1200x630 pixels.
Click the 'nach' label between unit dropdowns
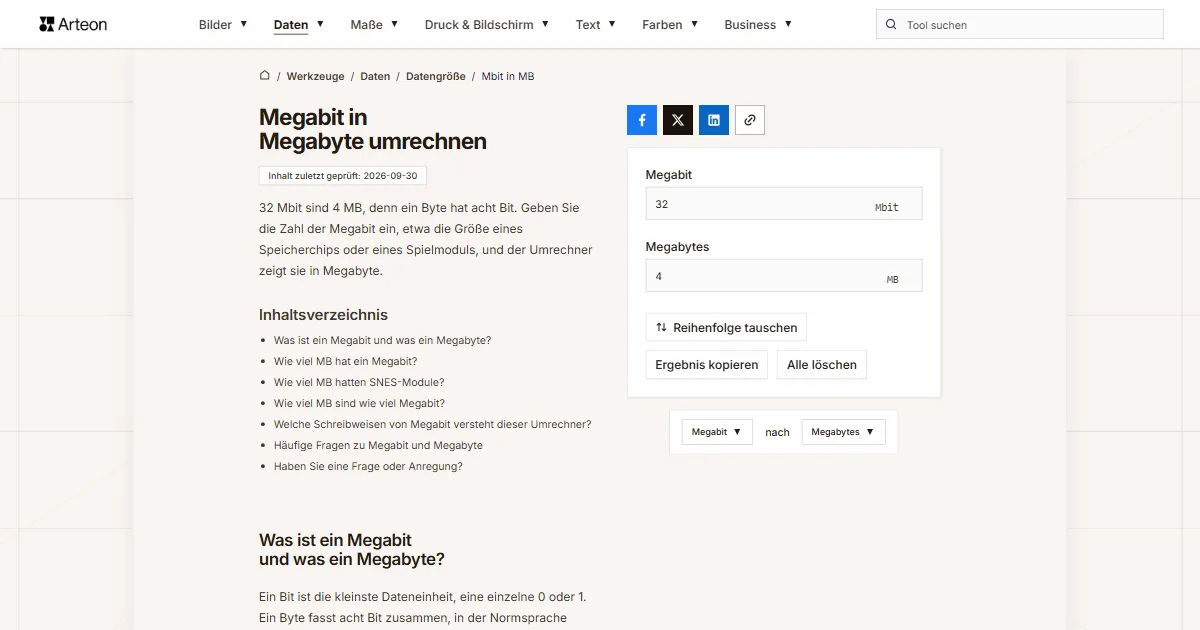coord(777,432)
